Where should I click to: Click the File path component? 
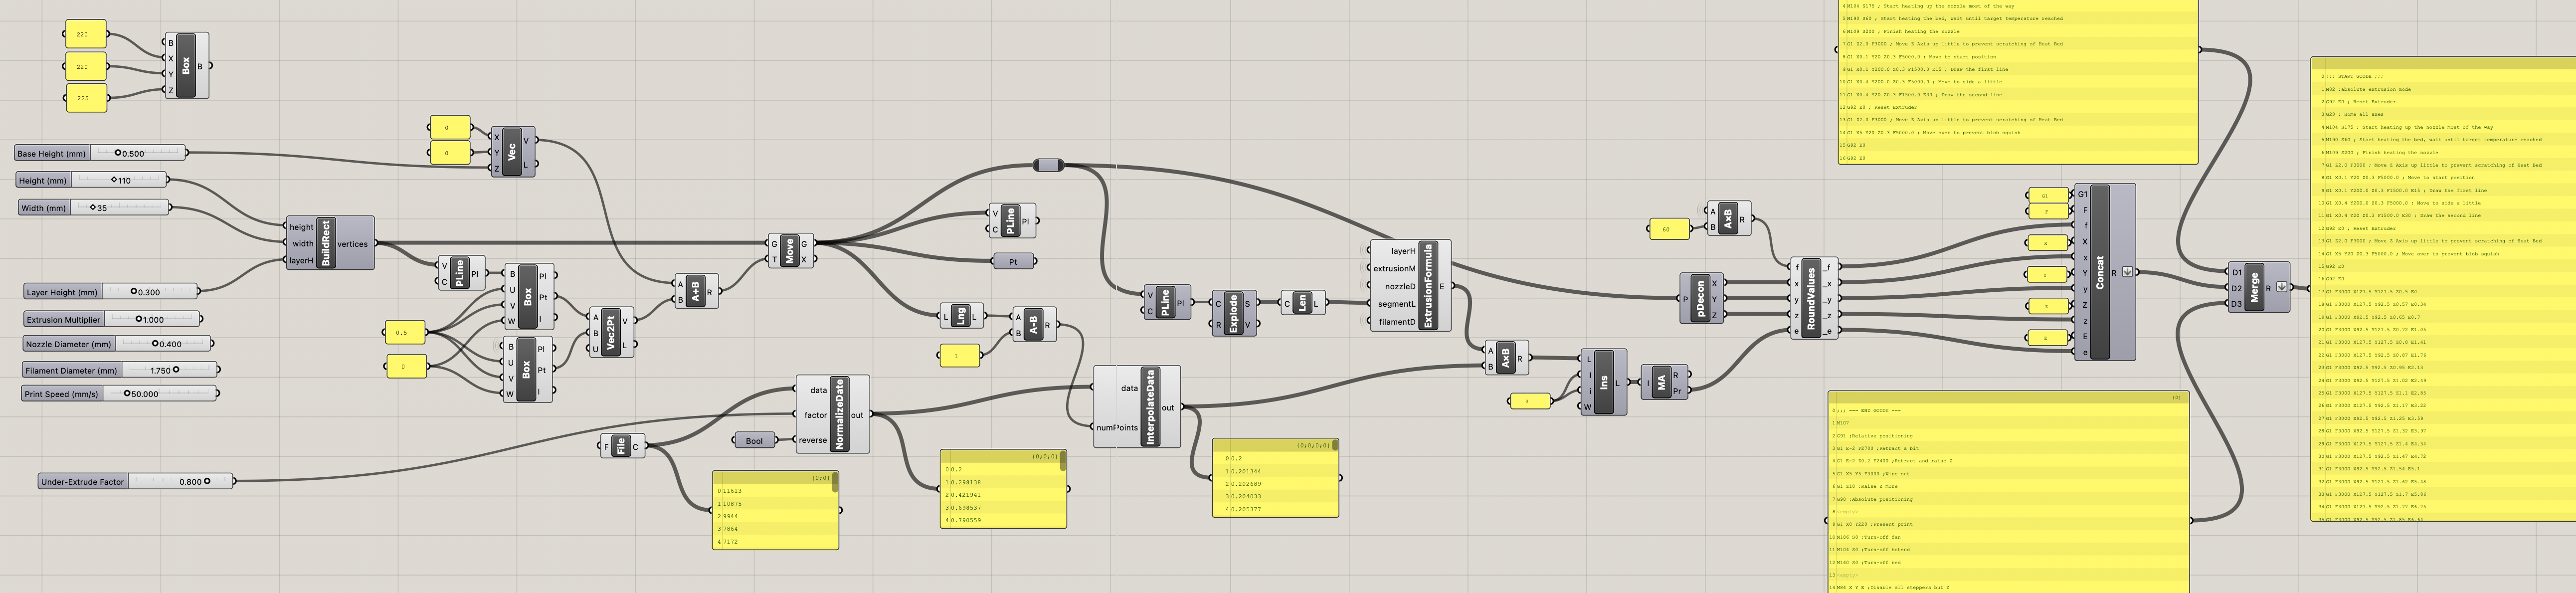[621, 446]
